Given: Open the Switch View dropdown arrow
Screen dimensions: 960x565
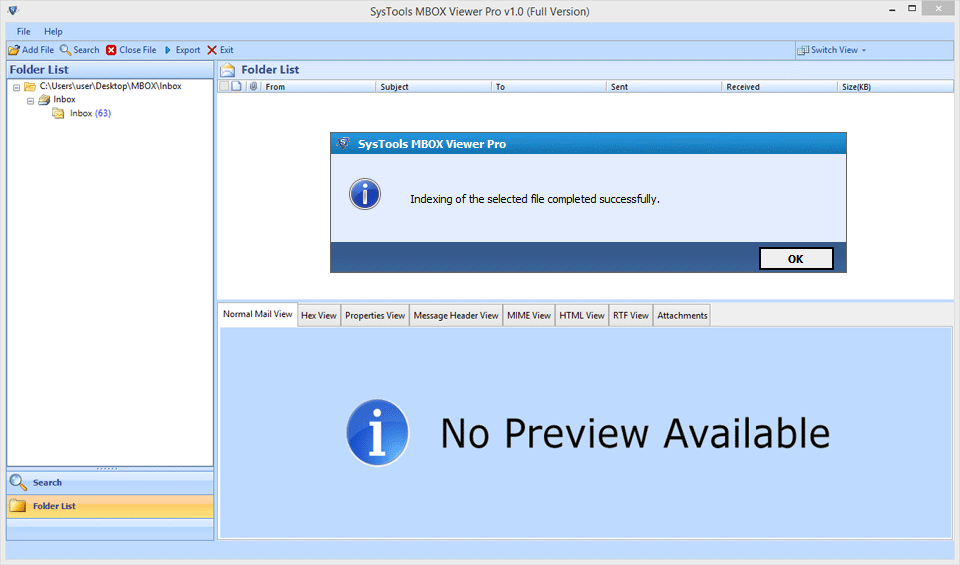Looking at the screenshot, I should [864, 50].
